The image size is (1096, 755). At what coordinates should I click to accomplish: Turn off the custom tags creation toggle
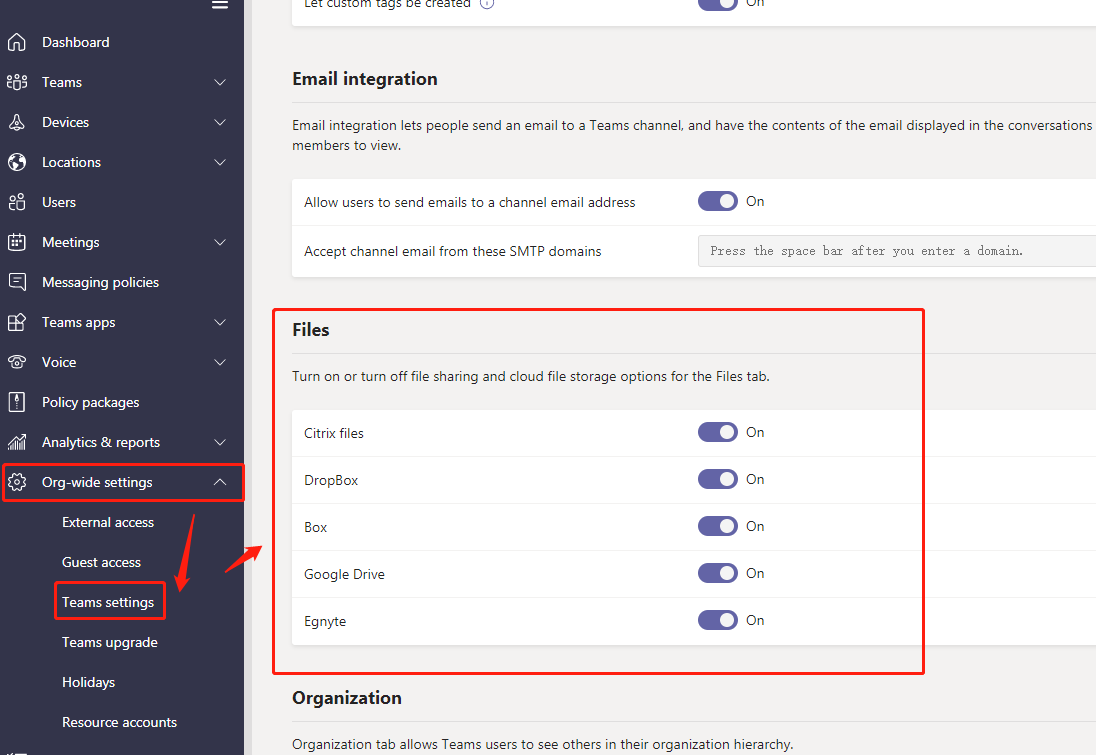[718, 3]
